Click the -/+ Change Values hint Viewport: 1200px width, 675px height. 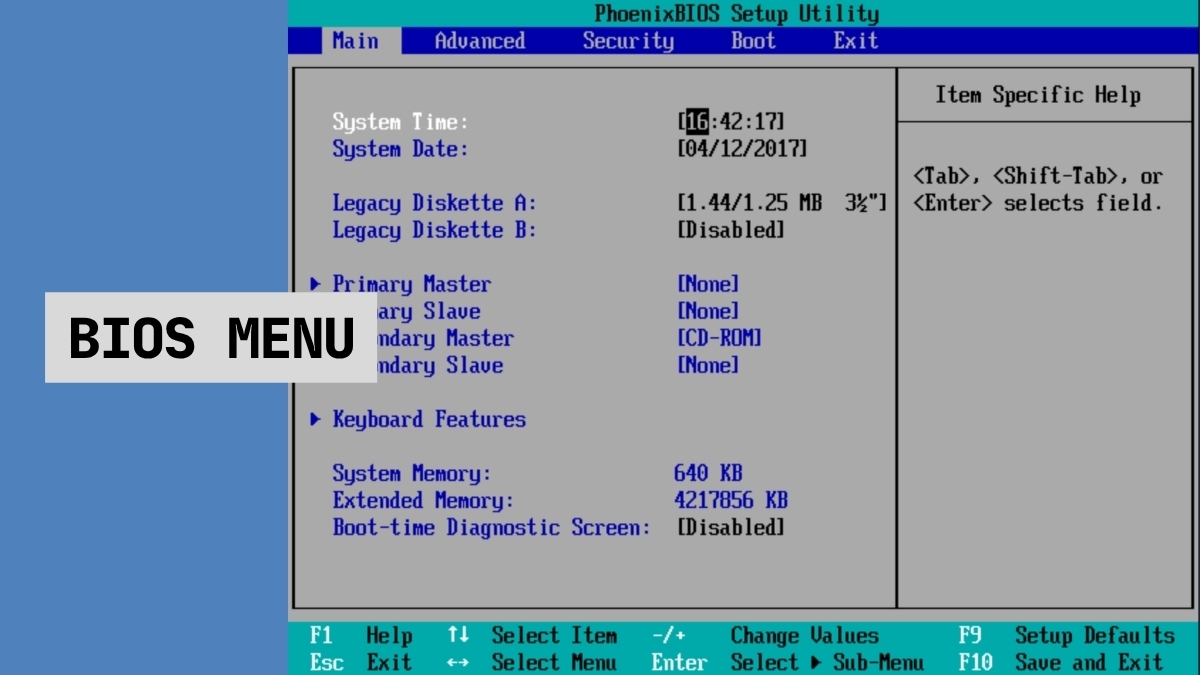point(765,636)
